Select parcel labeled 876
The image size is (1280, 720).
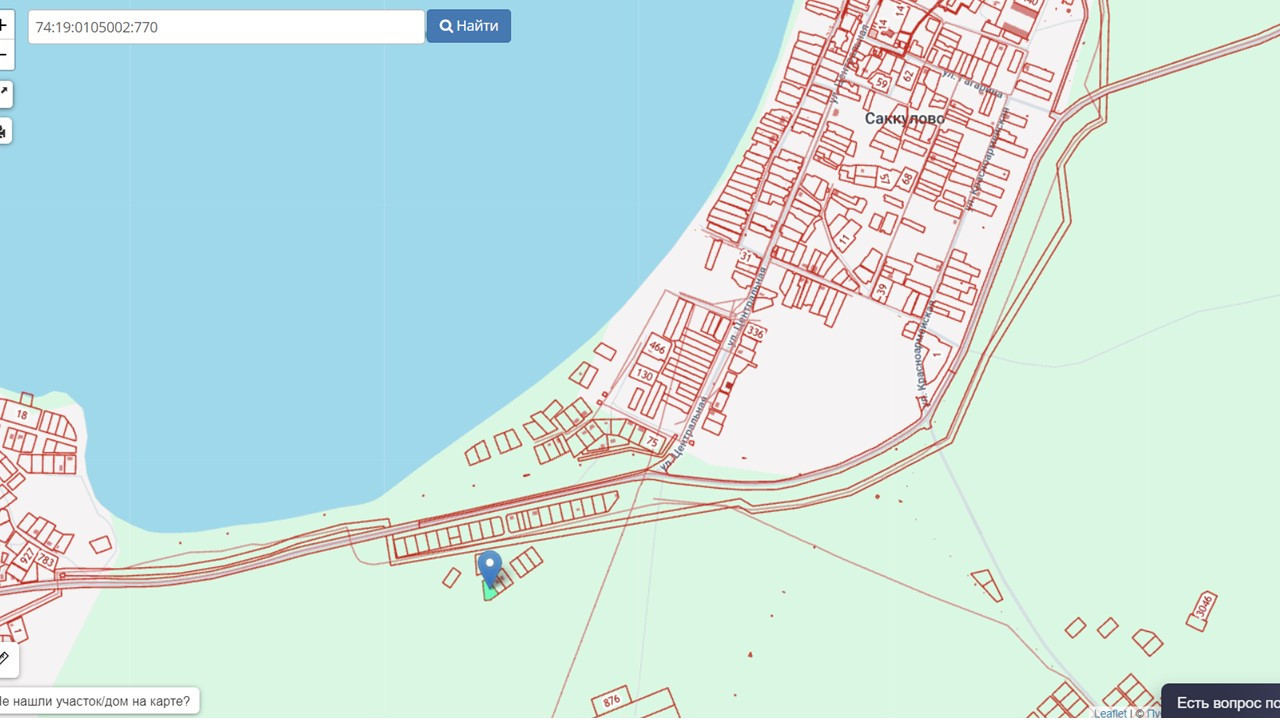coord(614,702)
